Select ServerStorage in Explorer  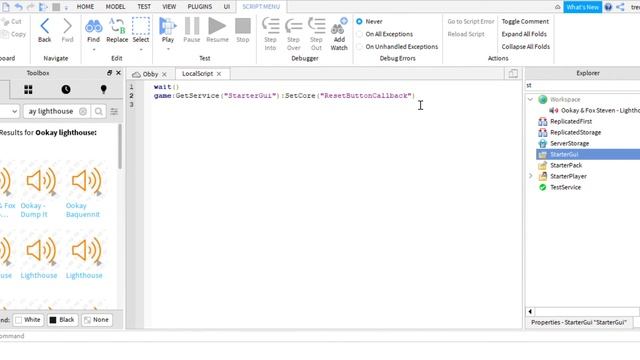(x=569, y=143)
